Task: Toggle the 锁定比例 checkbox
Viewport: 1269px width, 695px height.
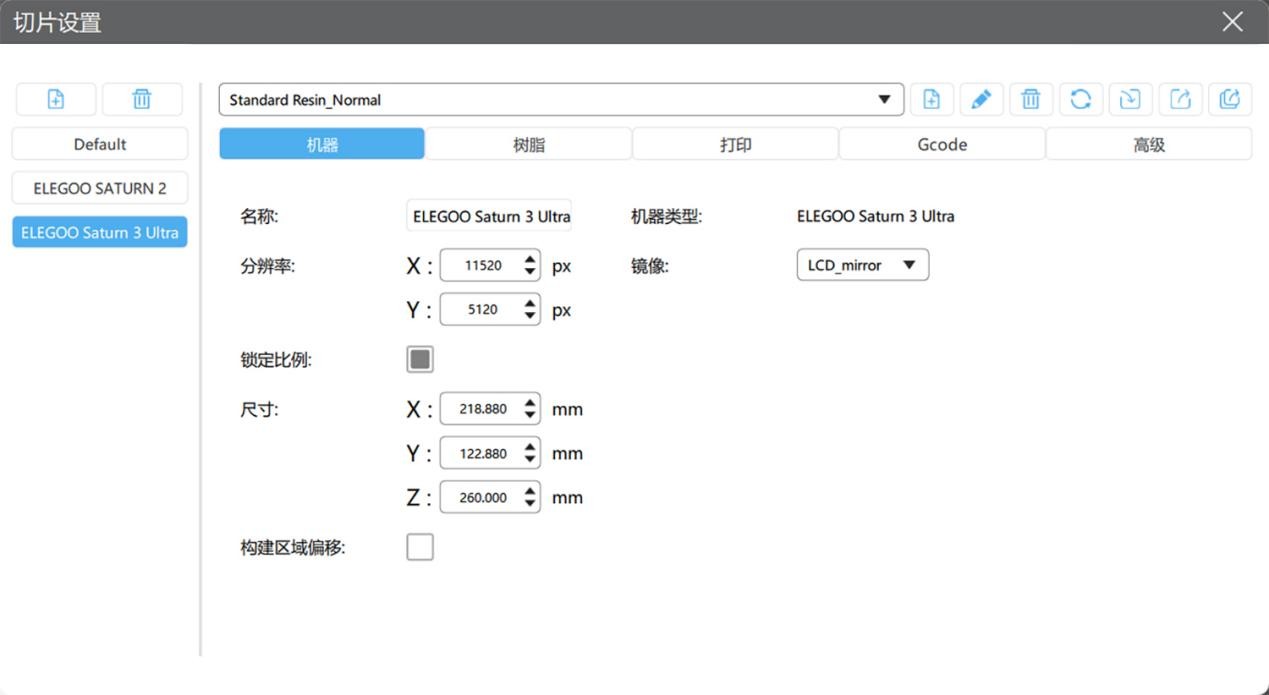Action: click(420, 360)
